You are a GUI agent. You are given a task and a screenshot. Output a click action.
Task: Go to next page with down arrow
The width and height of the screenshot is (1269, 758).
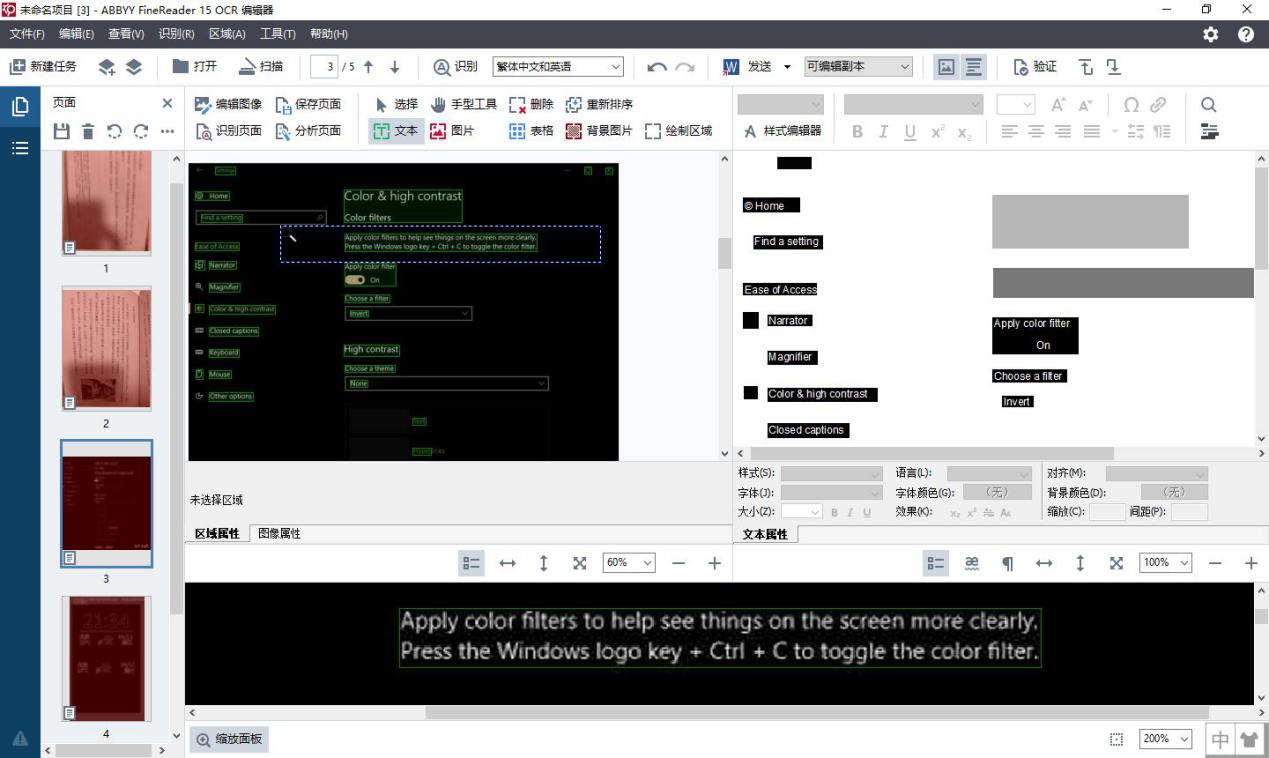tap(395, 67)
